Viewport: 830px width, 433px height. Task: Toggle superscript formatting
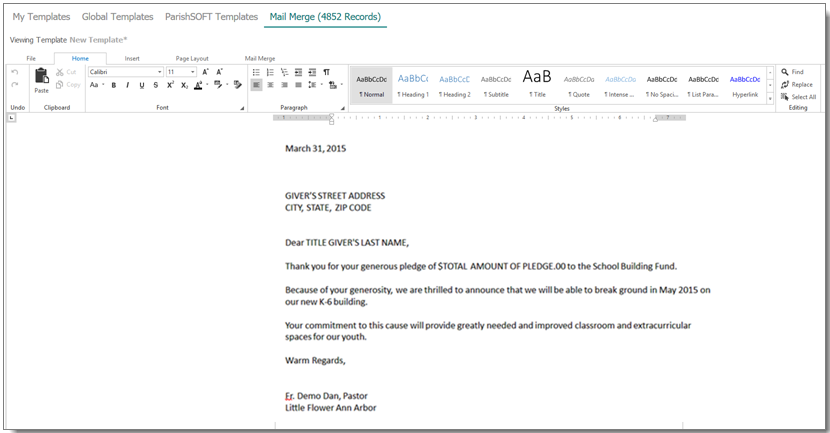pos(170,85)
